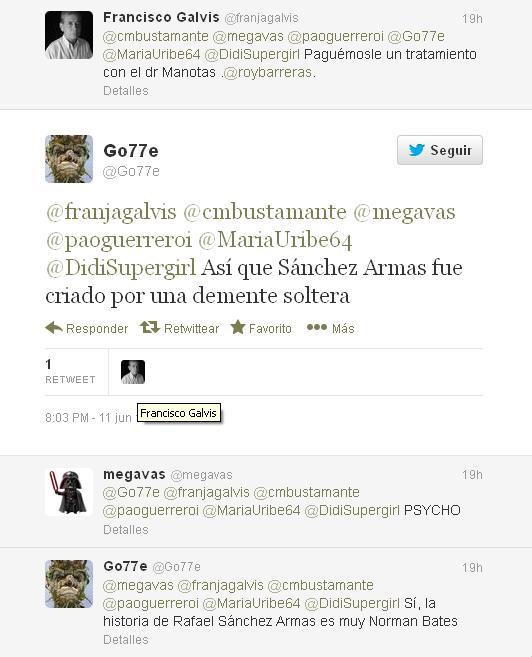Open megavas Darth Vader avatar
Viewport: 532px width, 657px height.
pyautogui.click(x=69, y=492)
